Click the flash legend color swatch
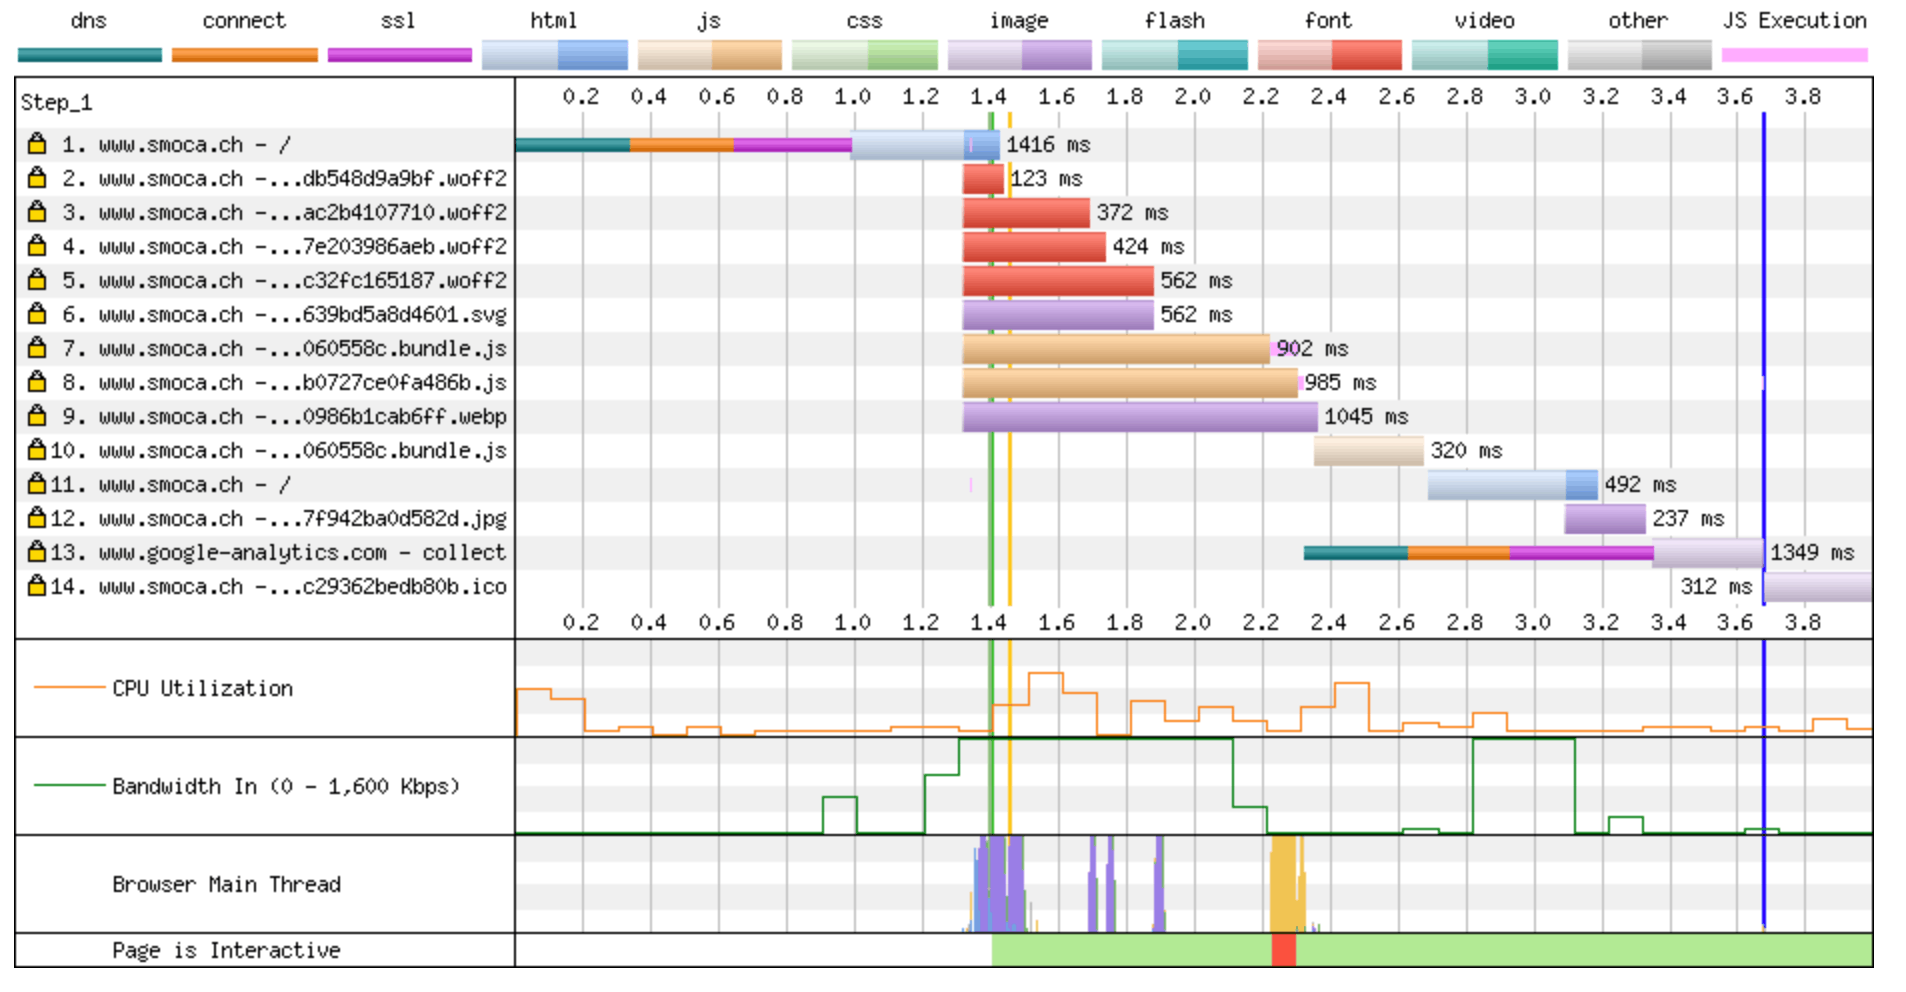 1175,55
